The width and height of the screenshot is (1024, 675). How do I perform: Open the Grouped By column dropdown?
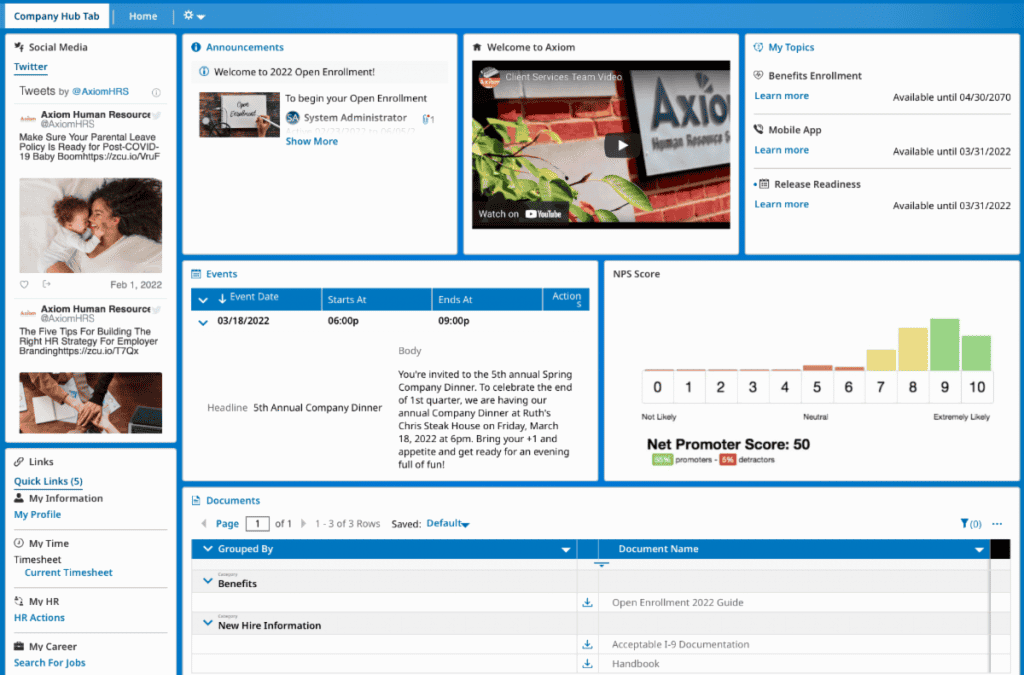click(x=566, y=549)
